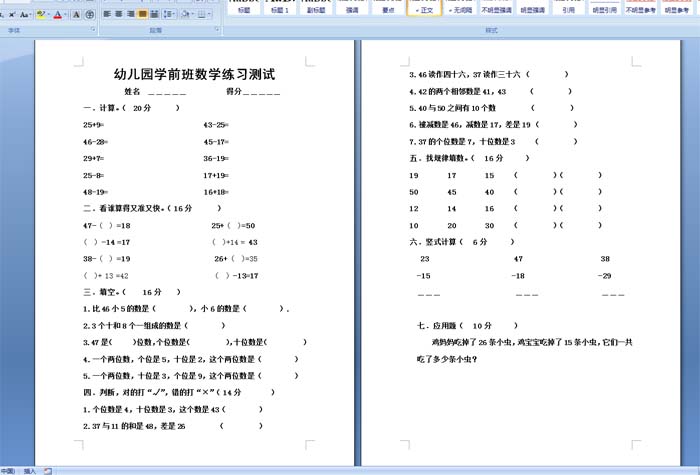The image size is (700, 475).
Task: Click the equation 17+19=
Action: coord(216,175)
